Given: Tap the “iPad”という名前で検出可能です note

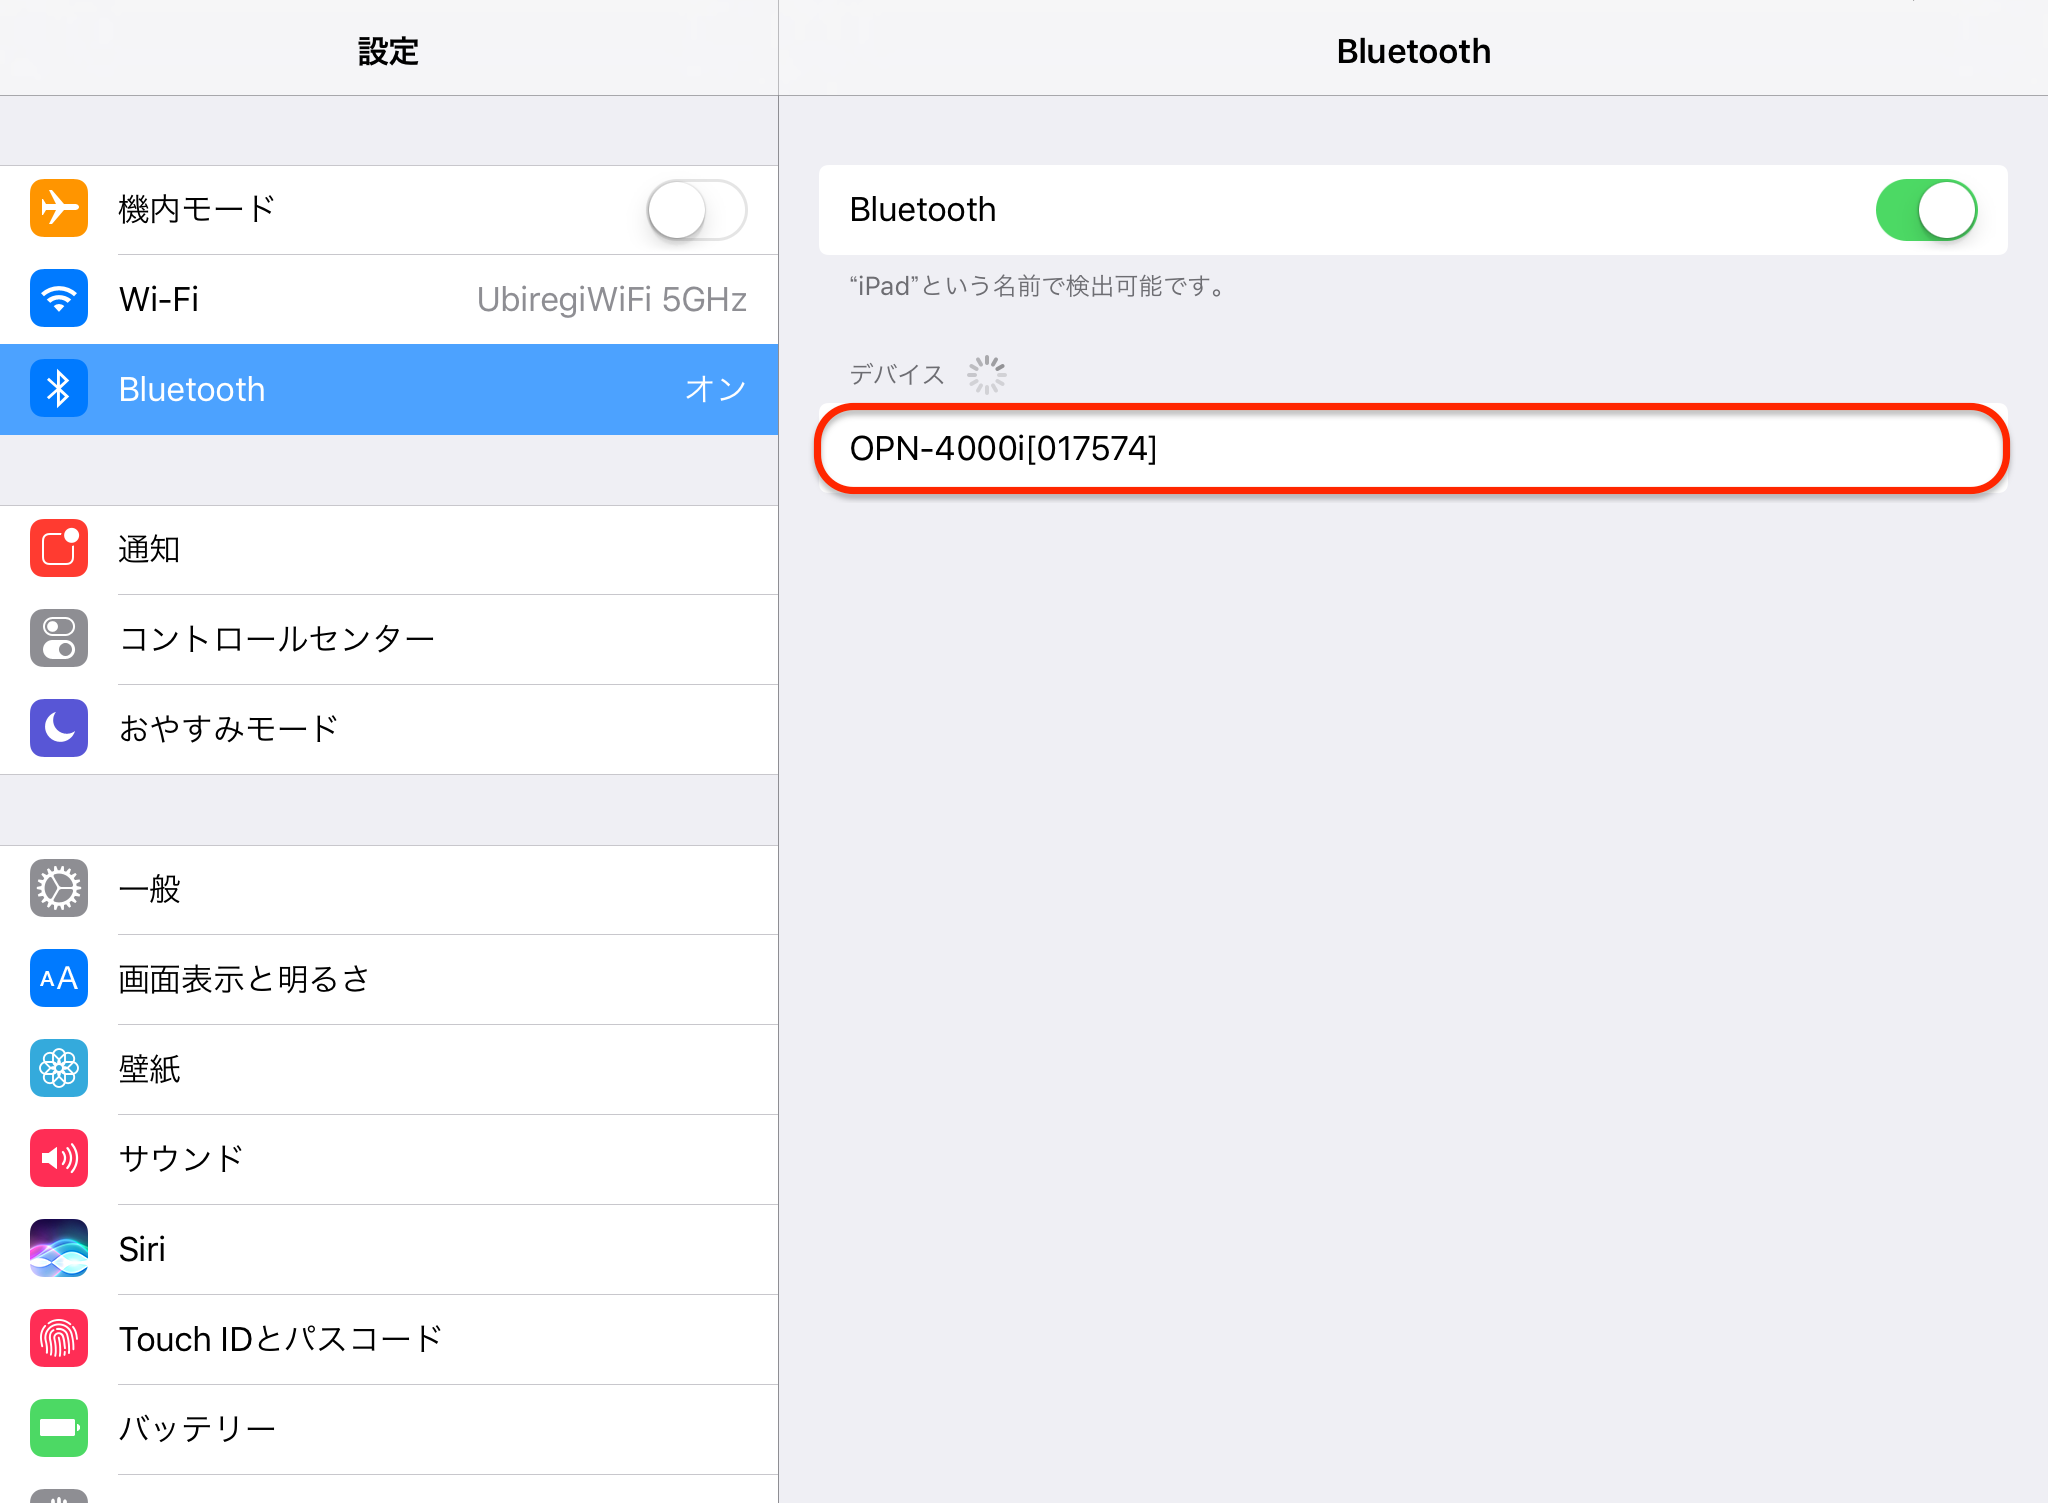Looking at the screenshot, I should click(1038, 287).
